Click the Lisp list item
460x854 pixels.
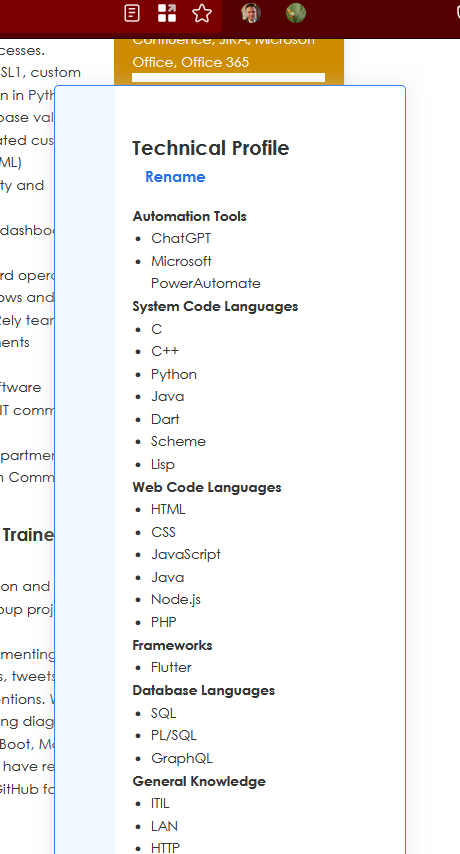coord(163,465)
